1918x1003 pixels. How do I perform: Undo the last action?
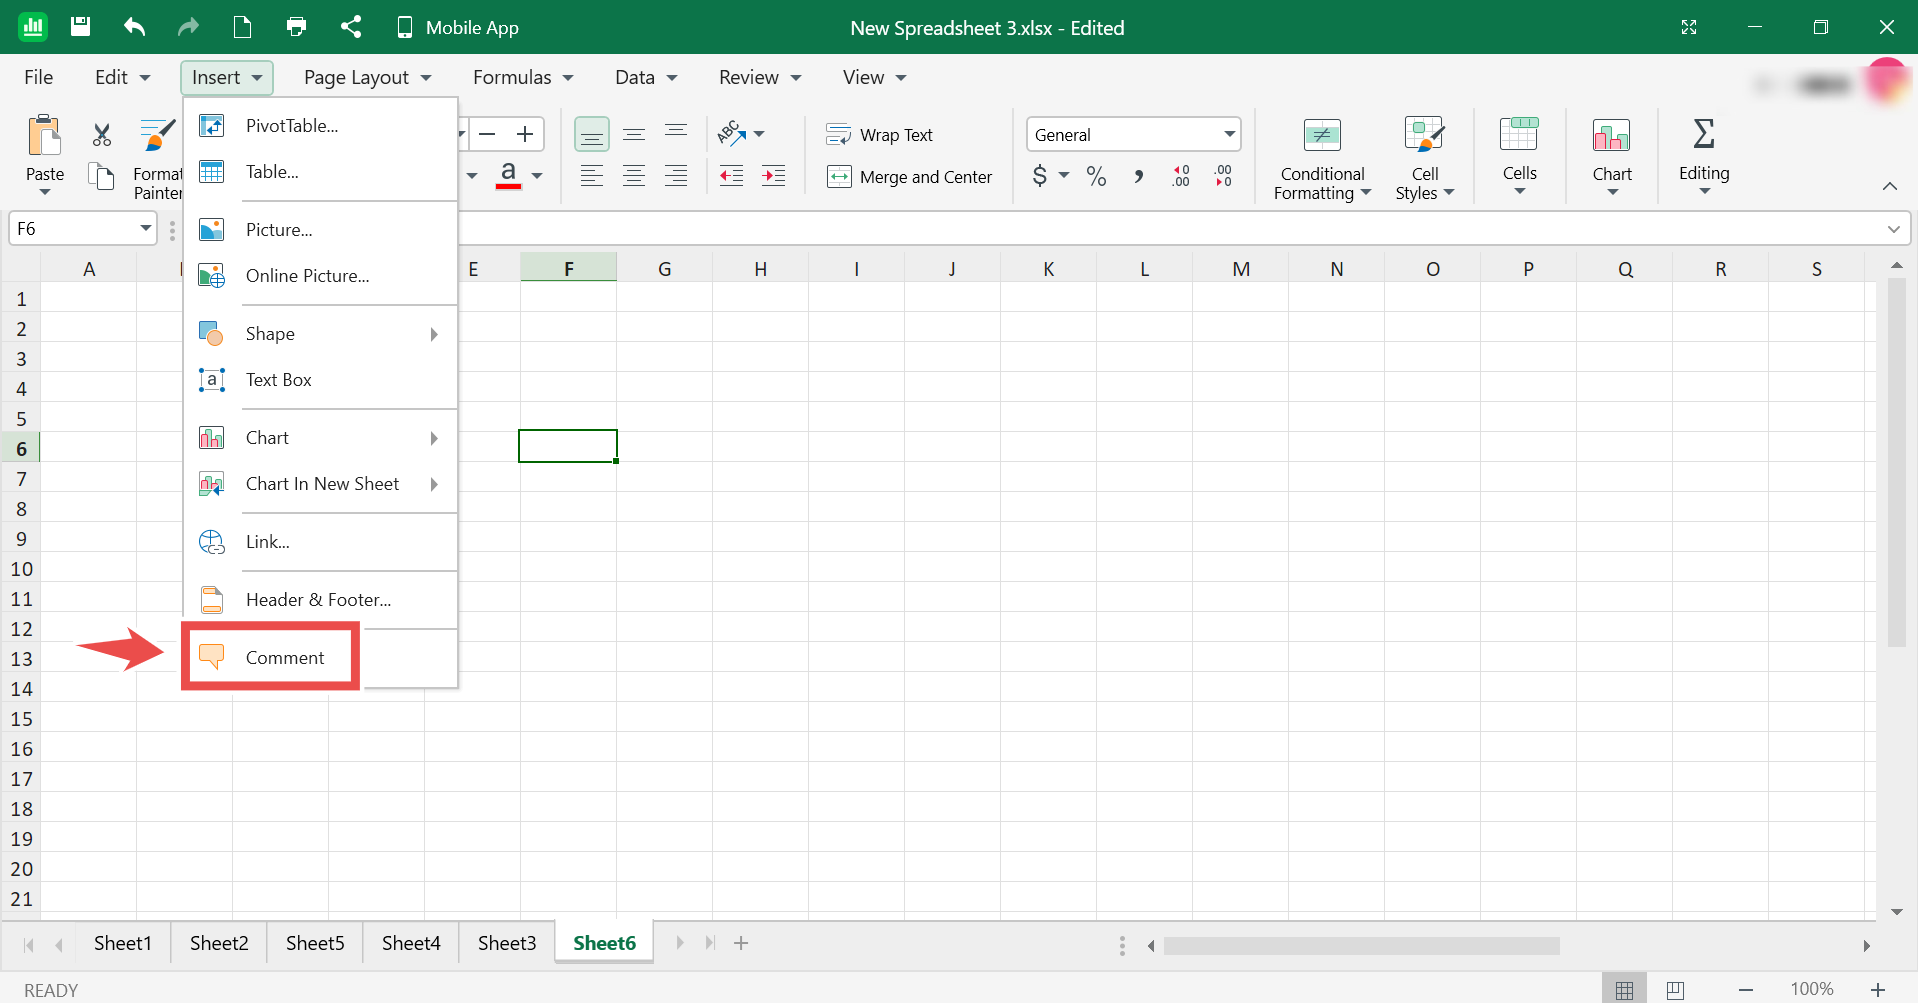pyautogui.click(x=134, y=27)
